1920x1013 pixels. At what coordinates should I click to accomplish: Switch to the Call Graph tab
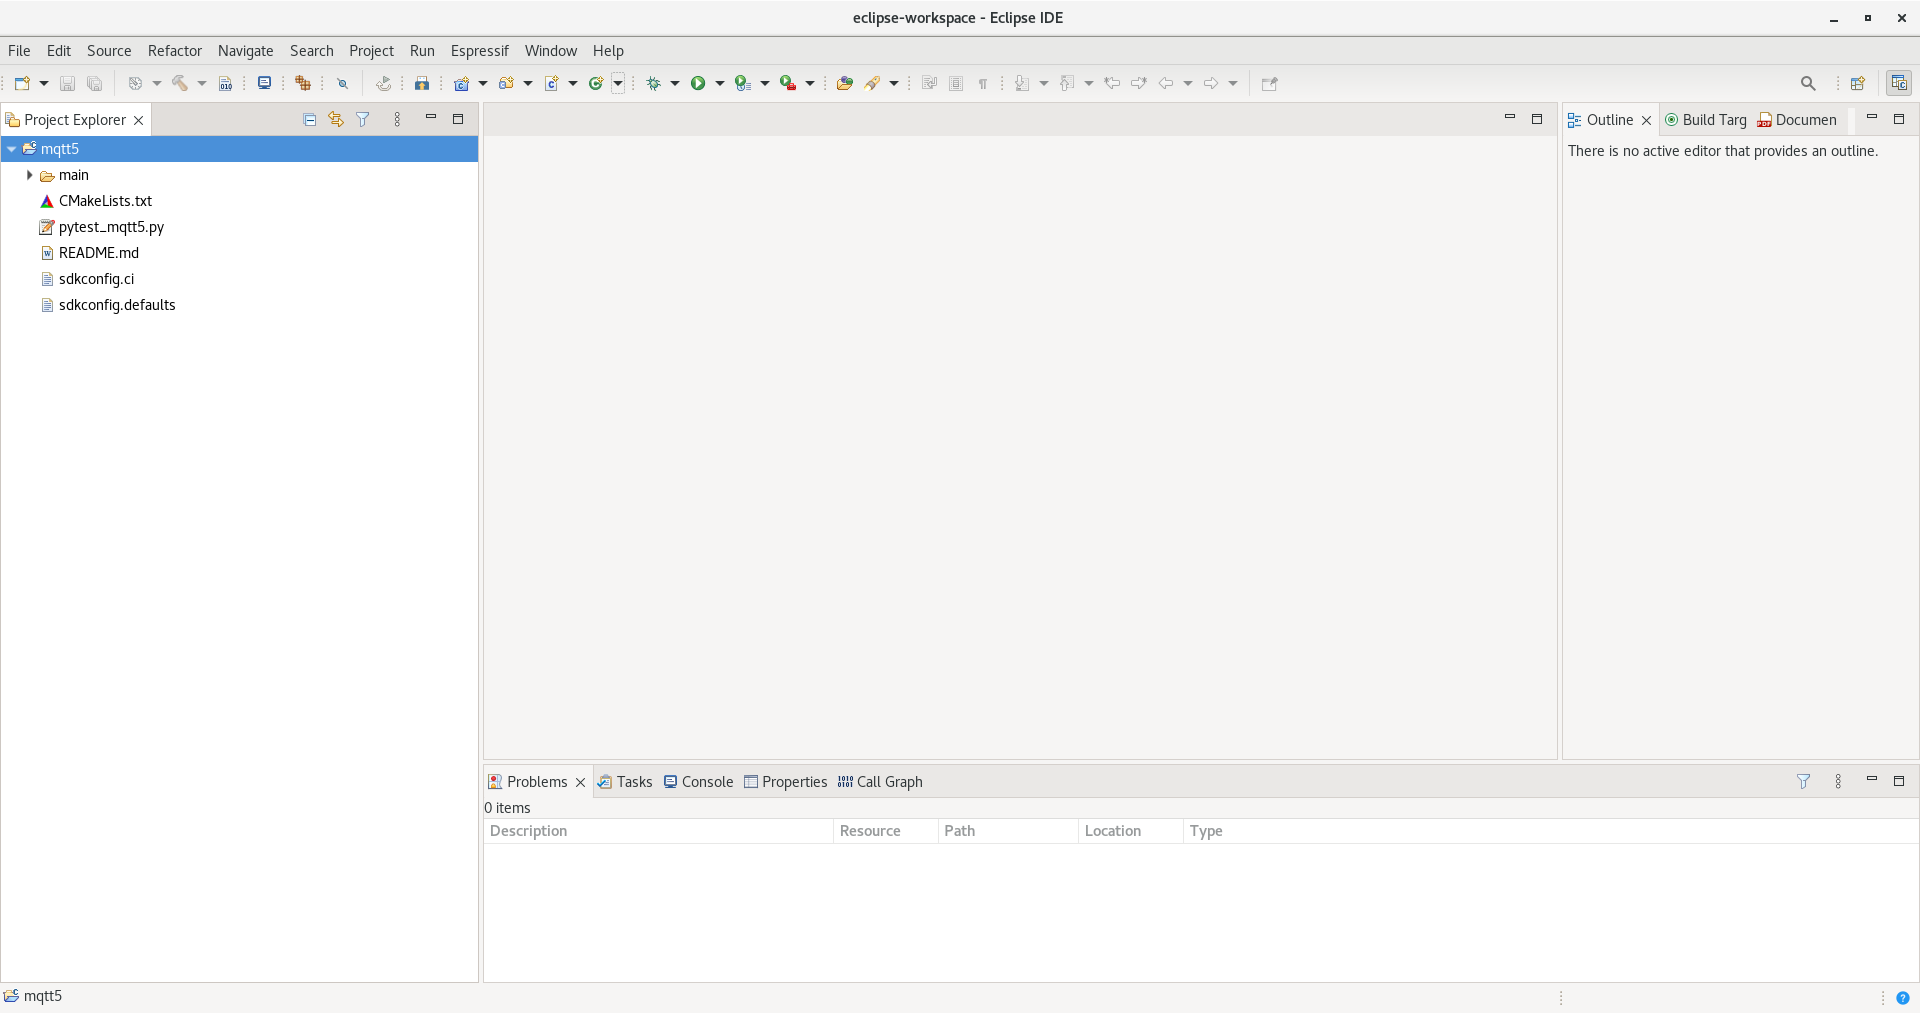tap(880, 782)
